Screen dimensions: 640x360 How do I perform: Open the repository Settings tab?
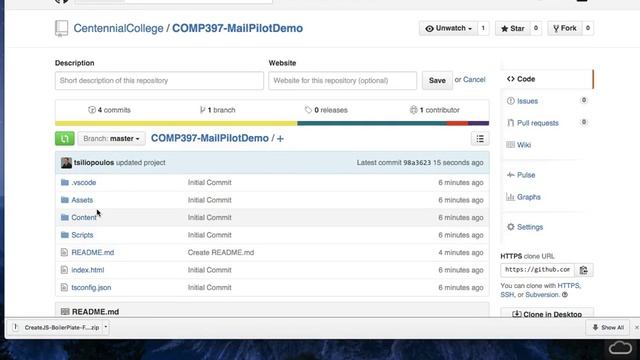click(x=530, y=227)
